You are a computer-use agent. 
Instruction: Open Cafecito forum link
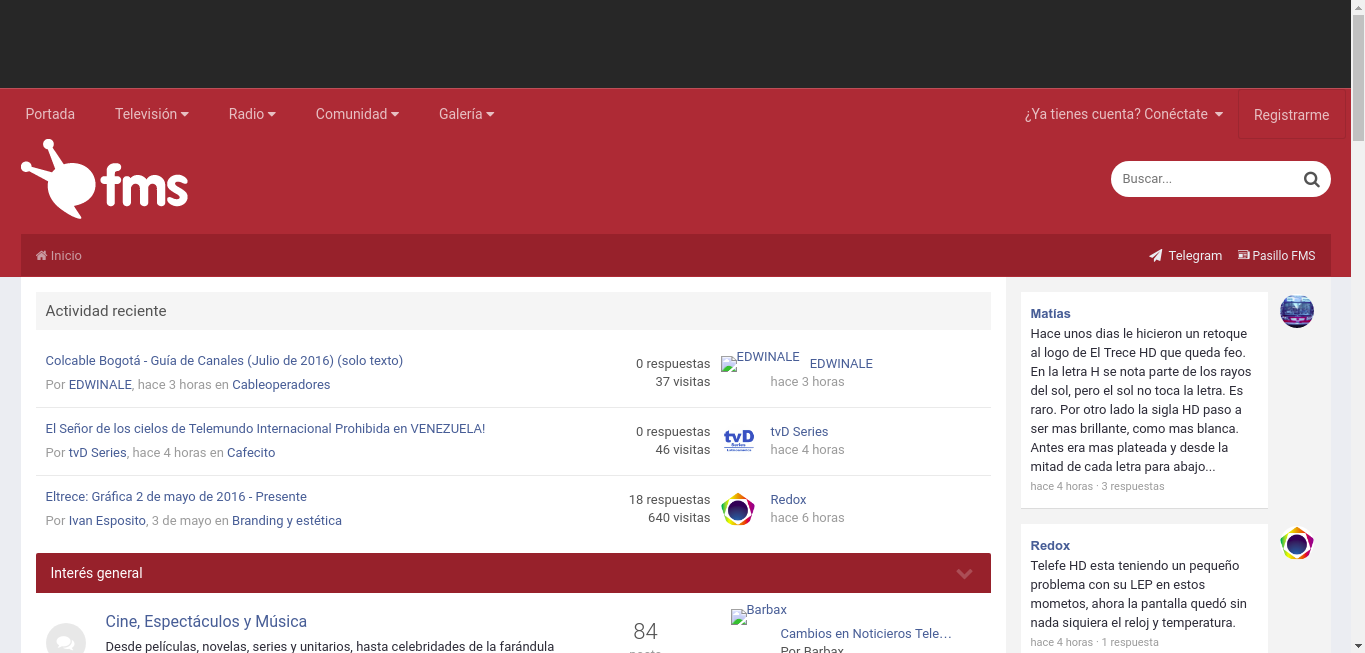tap(251, 453)
